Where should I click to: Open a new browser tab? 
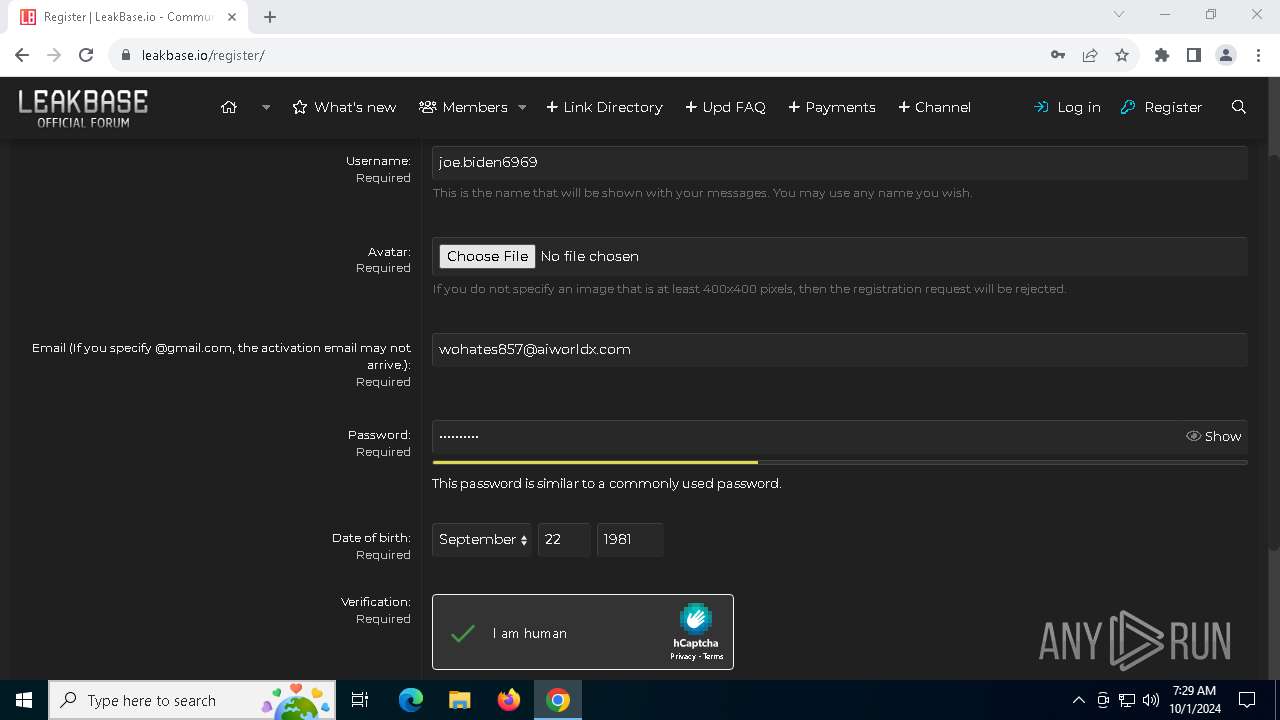(x=270, y=17)
